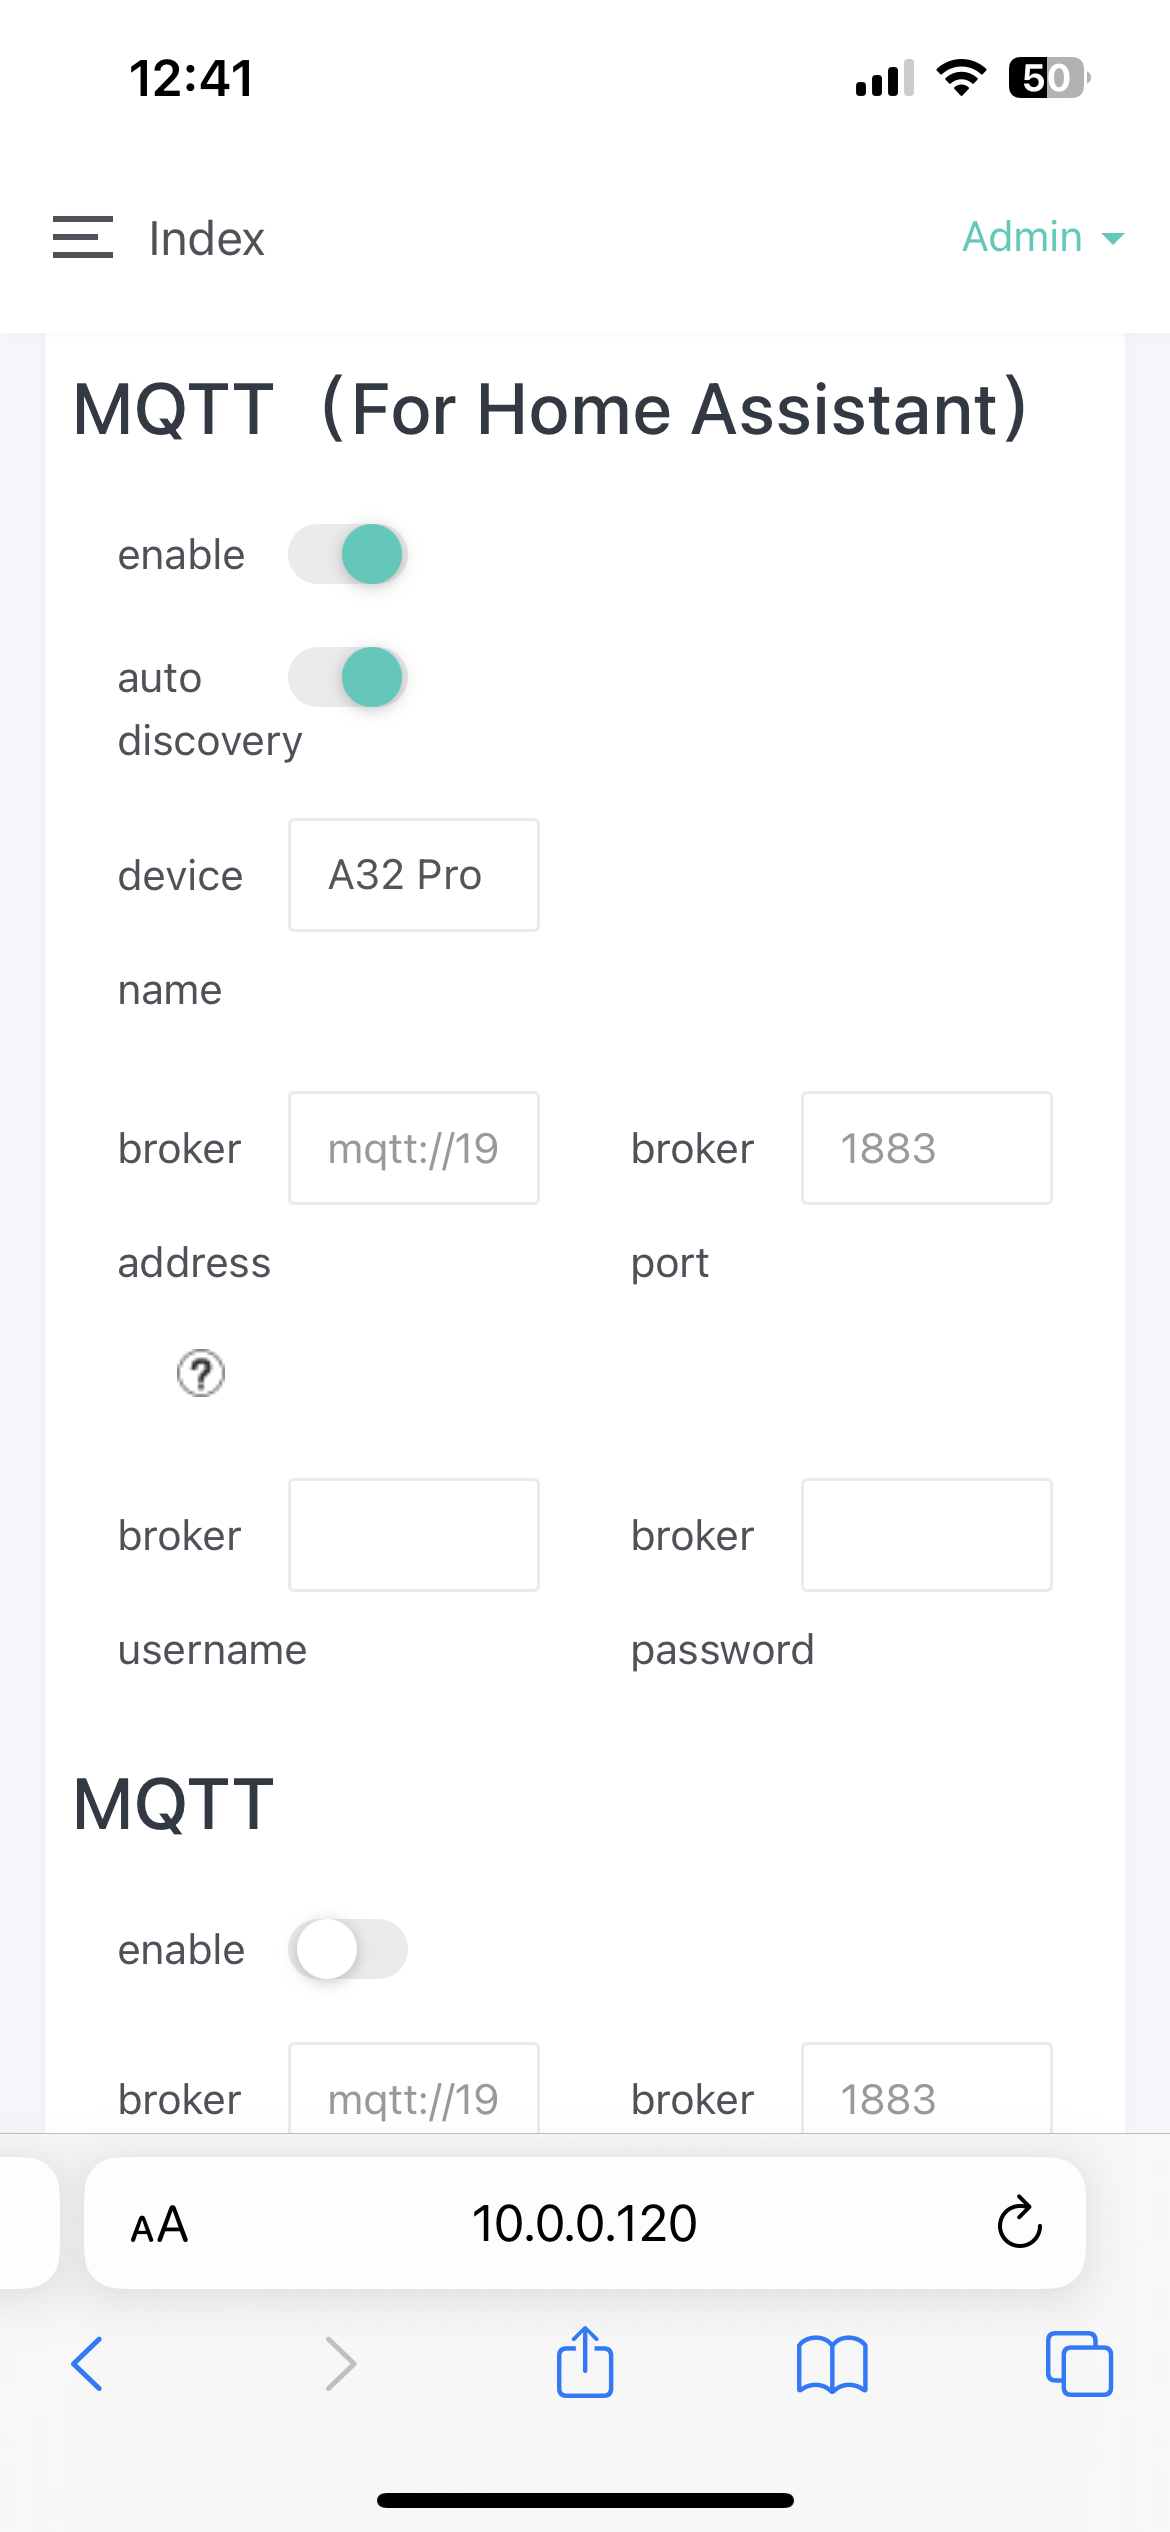Viewport: 1170px width, 2532px height.
Task: Open Safari bookmarks book icon
Action: tap(832, 2364)
